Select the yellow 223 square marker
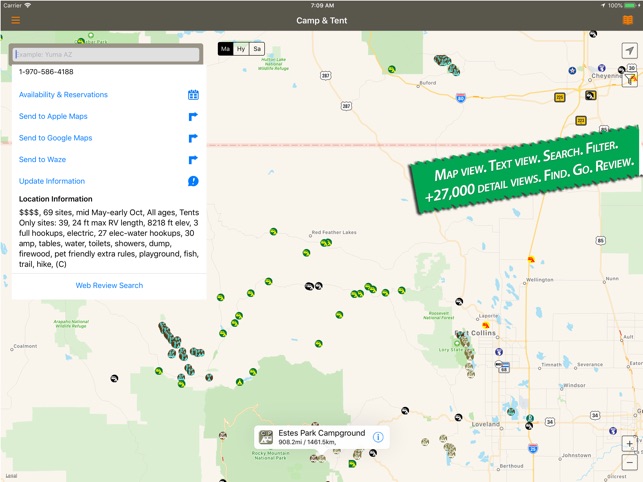Viewport: 643px width, 482px height. pos(581,120)
